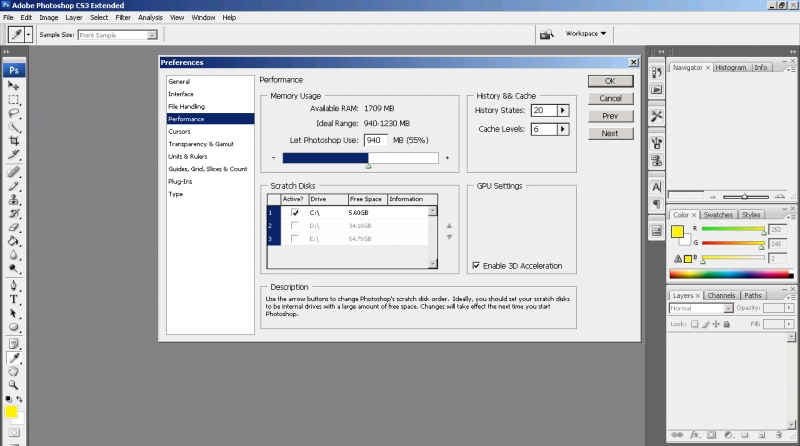The image size is (800, 446).
Task: Uncheck the C:\ scratch disk Active checkbox
Action: [295, 212]
